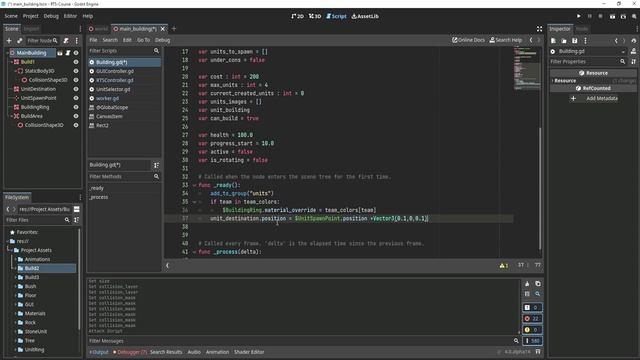Load resource in Inspector
The width and height of the screenshot is (640, 360).
(564, 40)
